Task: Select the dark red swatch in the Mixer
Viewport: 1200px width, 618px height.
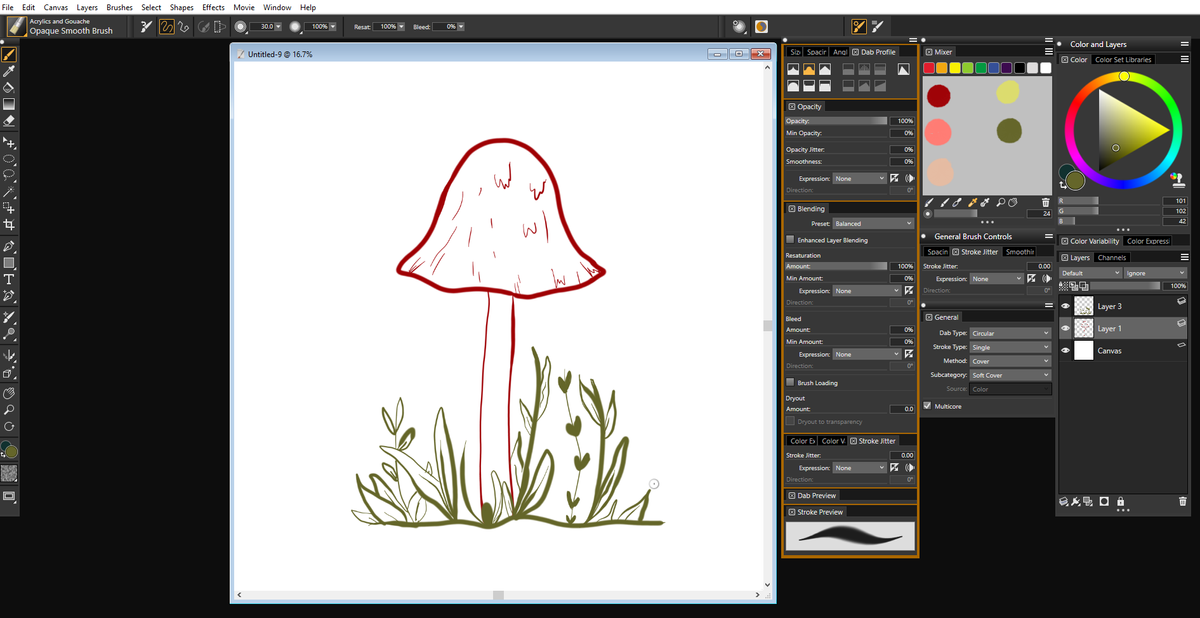Action: click(x=939, y=95)
